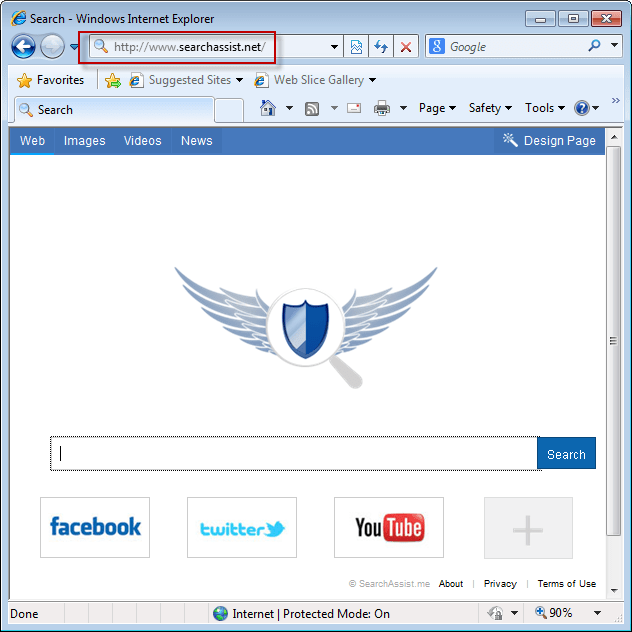Open the Favorites button
The width and height of the screenshot is (632, 632).
tap(50, 80)
